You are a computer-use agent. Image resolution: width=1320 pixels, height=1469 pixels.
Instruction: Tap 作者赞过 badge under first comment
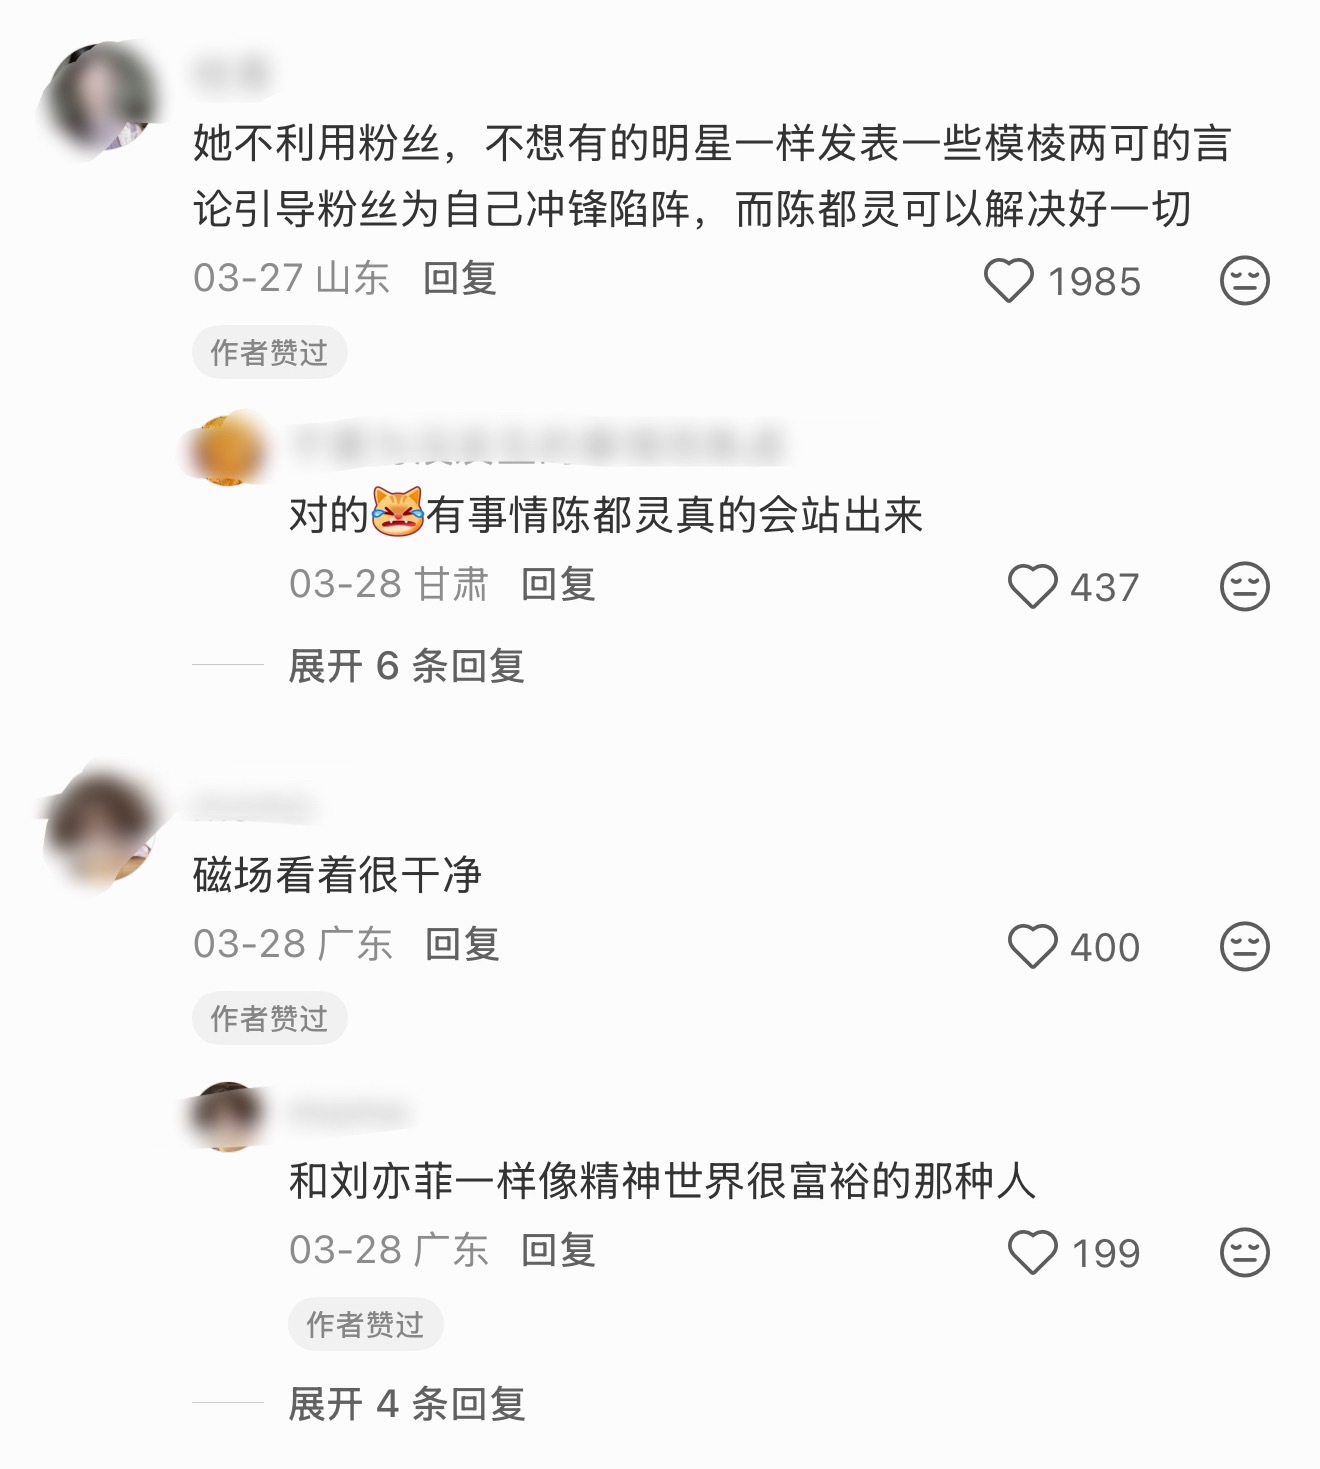coord(269,352)
